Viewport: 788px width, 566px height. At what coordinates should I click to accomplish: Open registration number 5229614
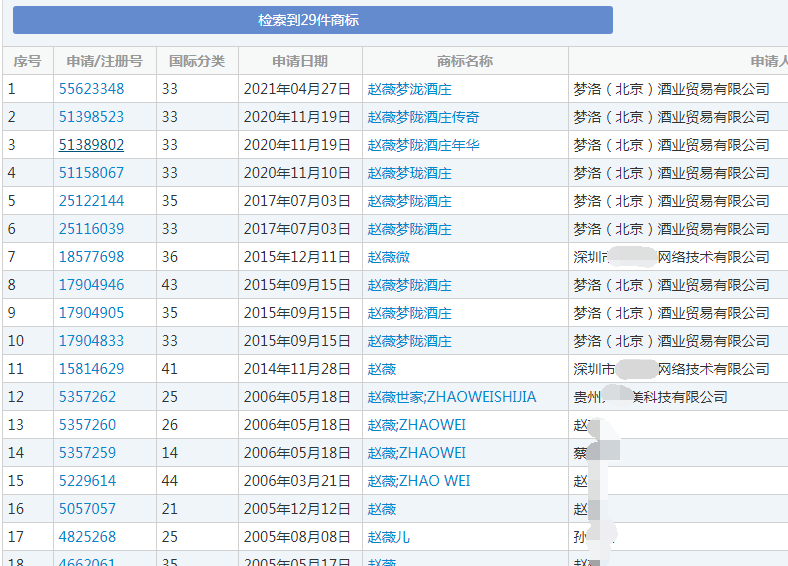click(87, 481)
